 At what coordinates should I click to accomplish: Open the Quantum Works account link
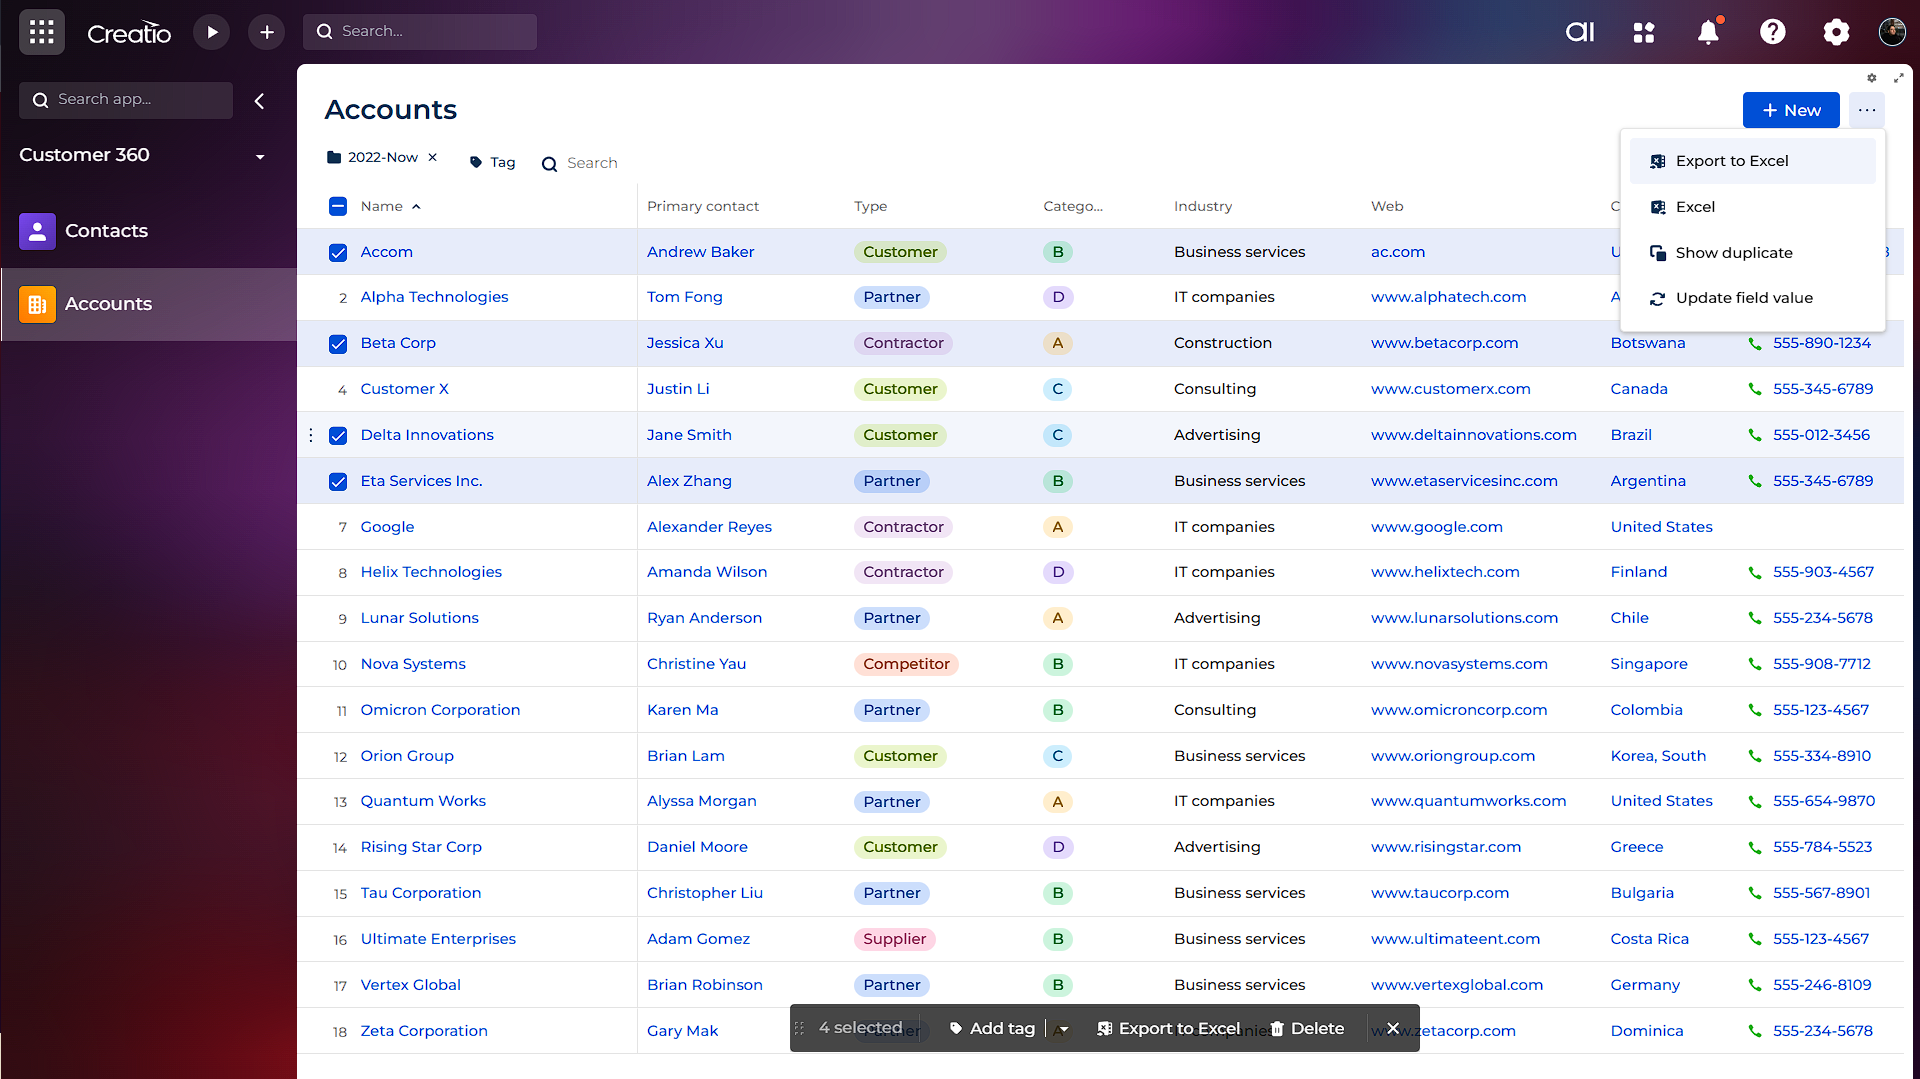click(423, 801)
